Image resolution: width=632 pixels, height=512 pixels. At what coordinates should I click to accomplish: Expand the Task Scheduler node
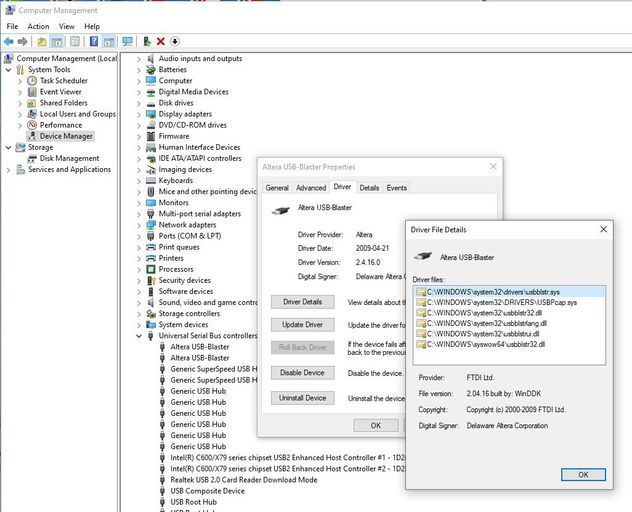[20, 81]
